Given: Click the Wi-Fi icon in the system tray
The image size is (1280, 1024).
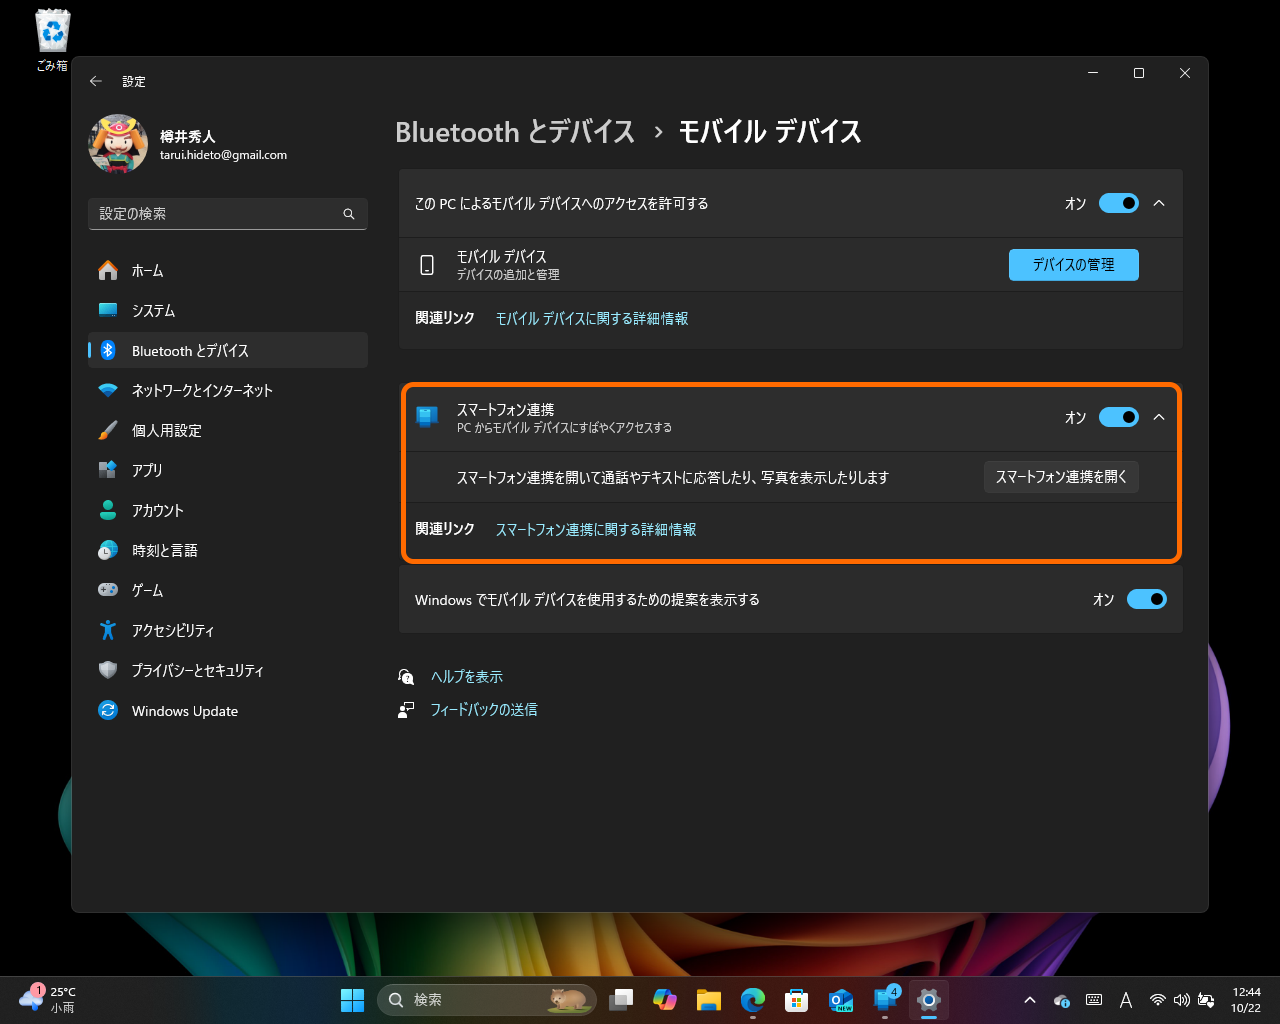Looking at the screenshot, I should tap(1157, 999).
